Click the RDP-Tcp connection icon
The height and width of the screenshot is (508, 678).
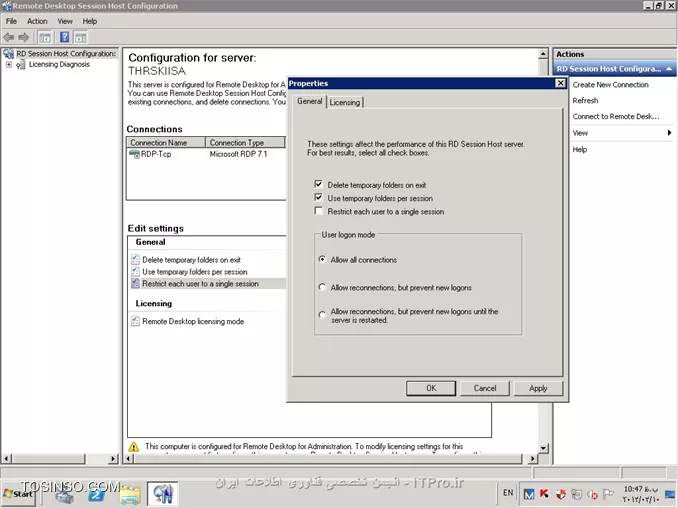pyautogui.click(x=134, y=154)
